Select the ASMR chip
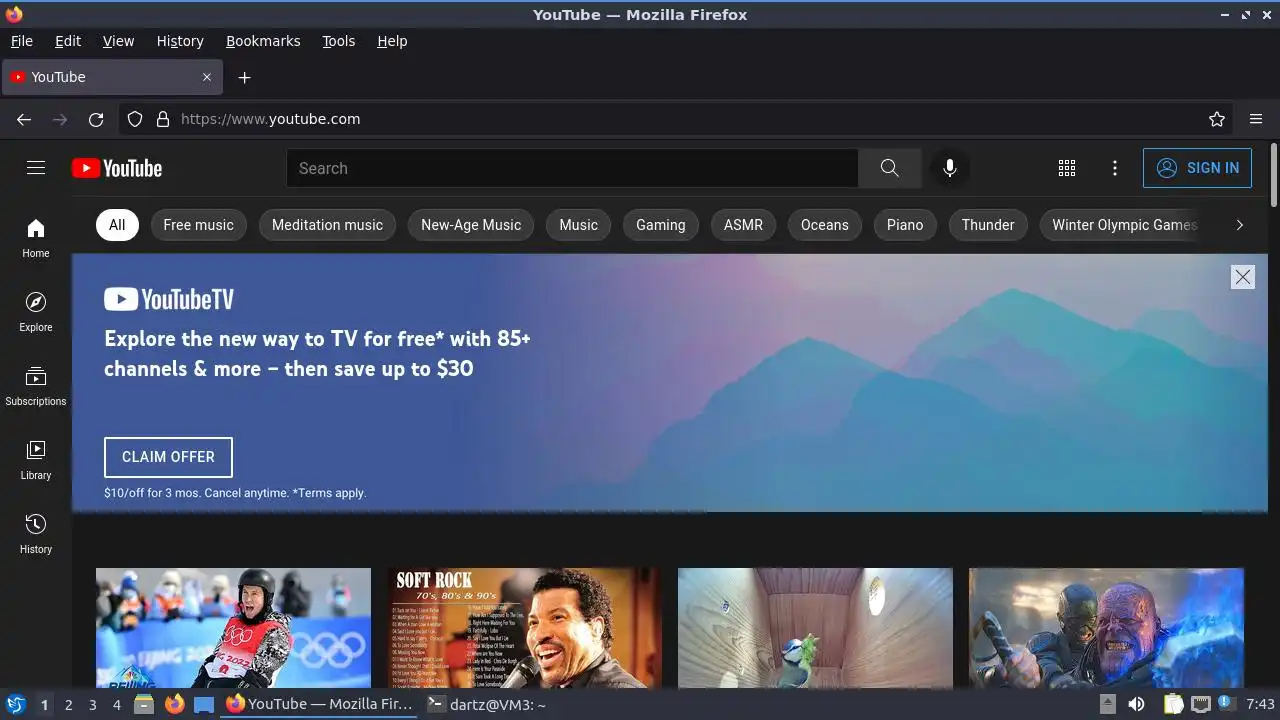The height and width of the screenshot is (720, 1280). 743,225
